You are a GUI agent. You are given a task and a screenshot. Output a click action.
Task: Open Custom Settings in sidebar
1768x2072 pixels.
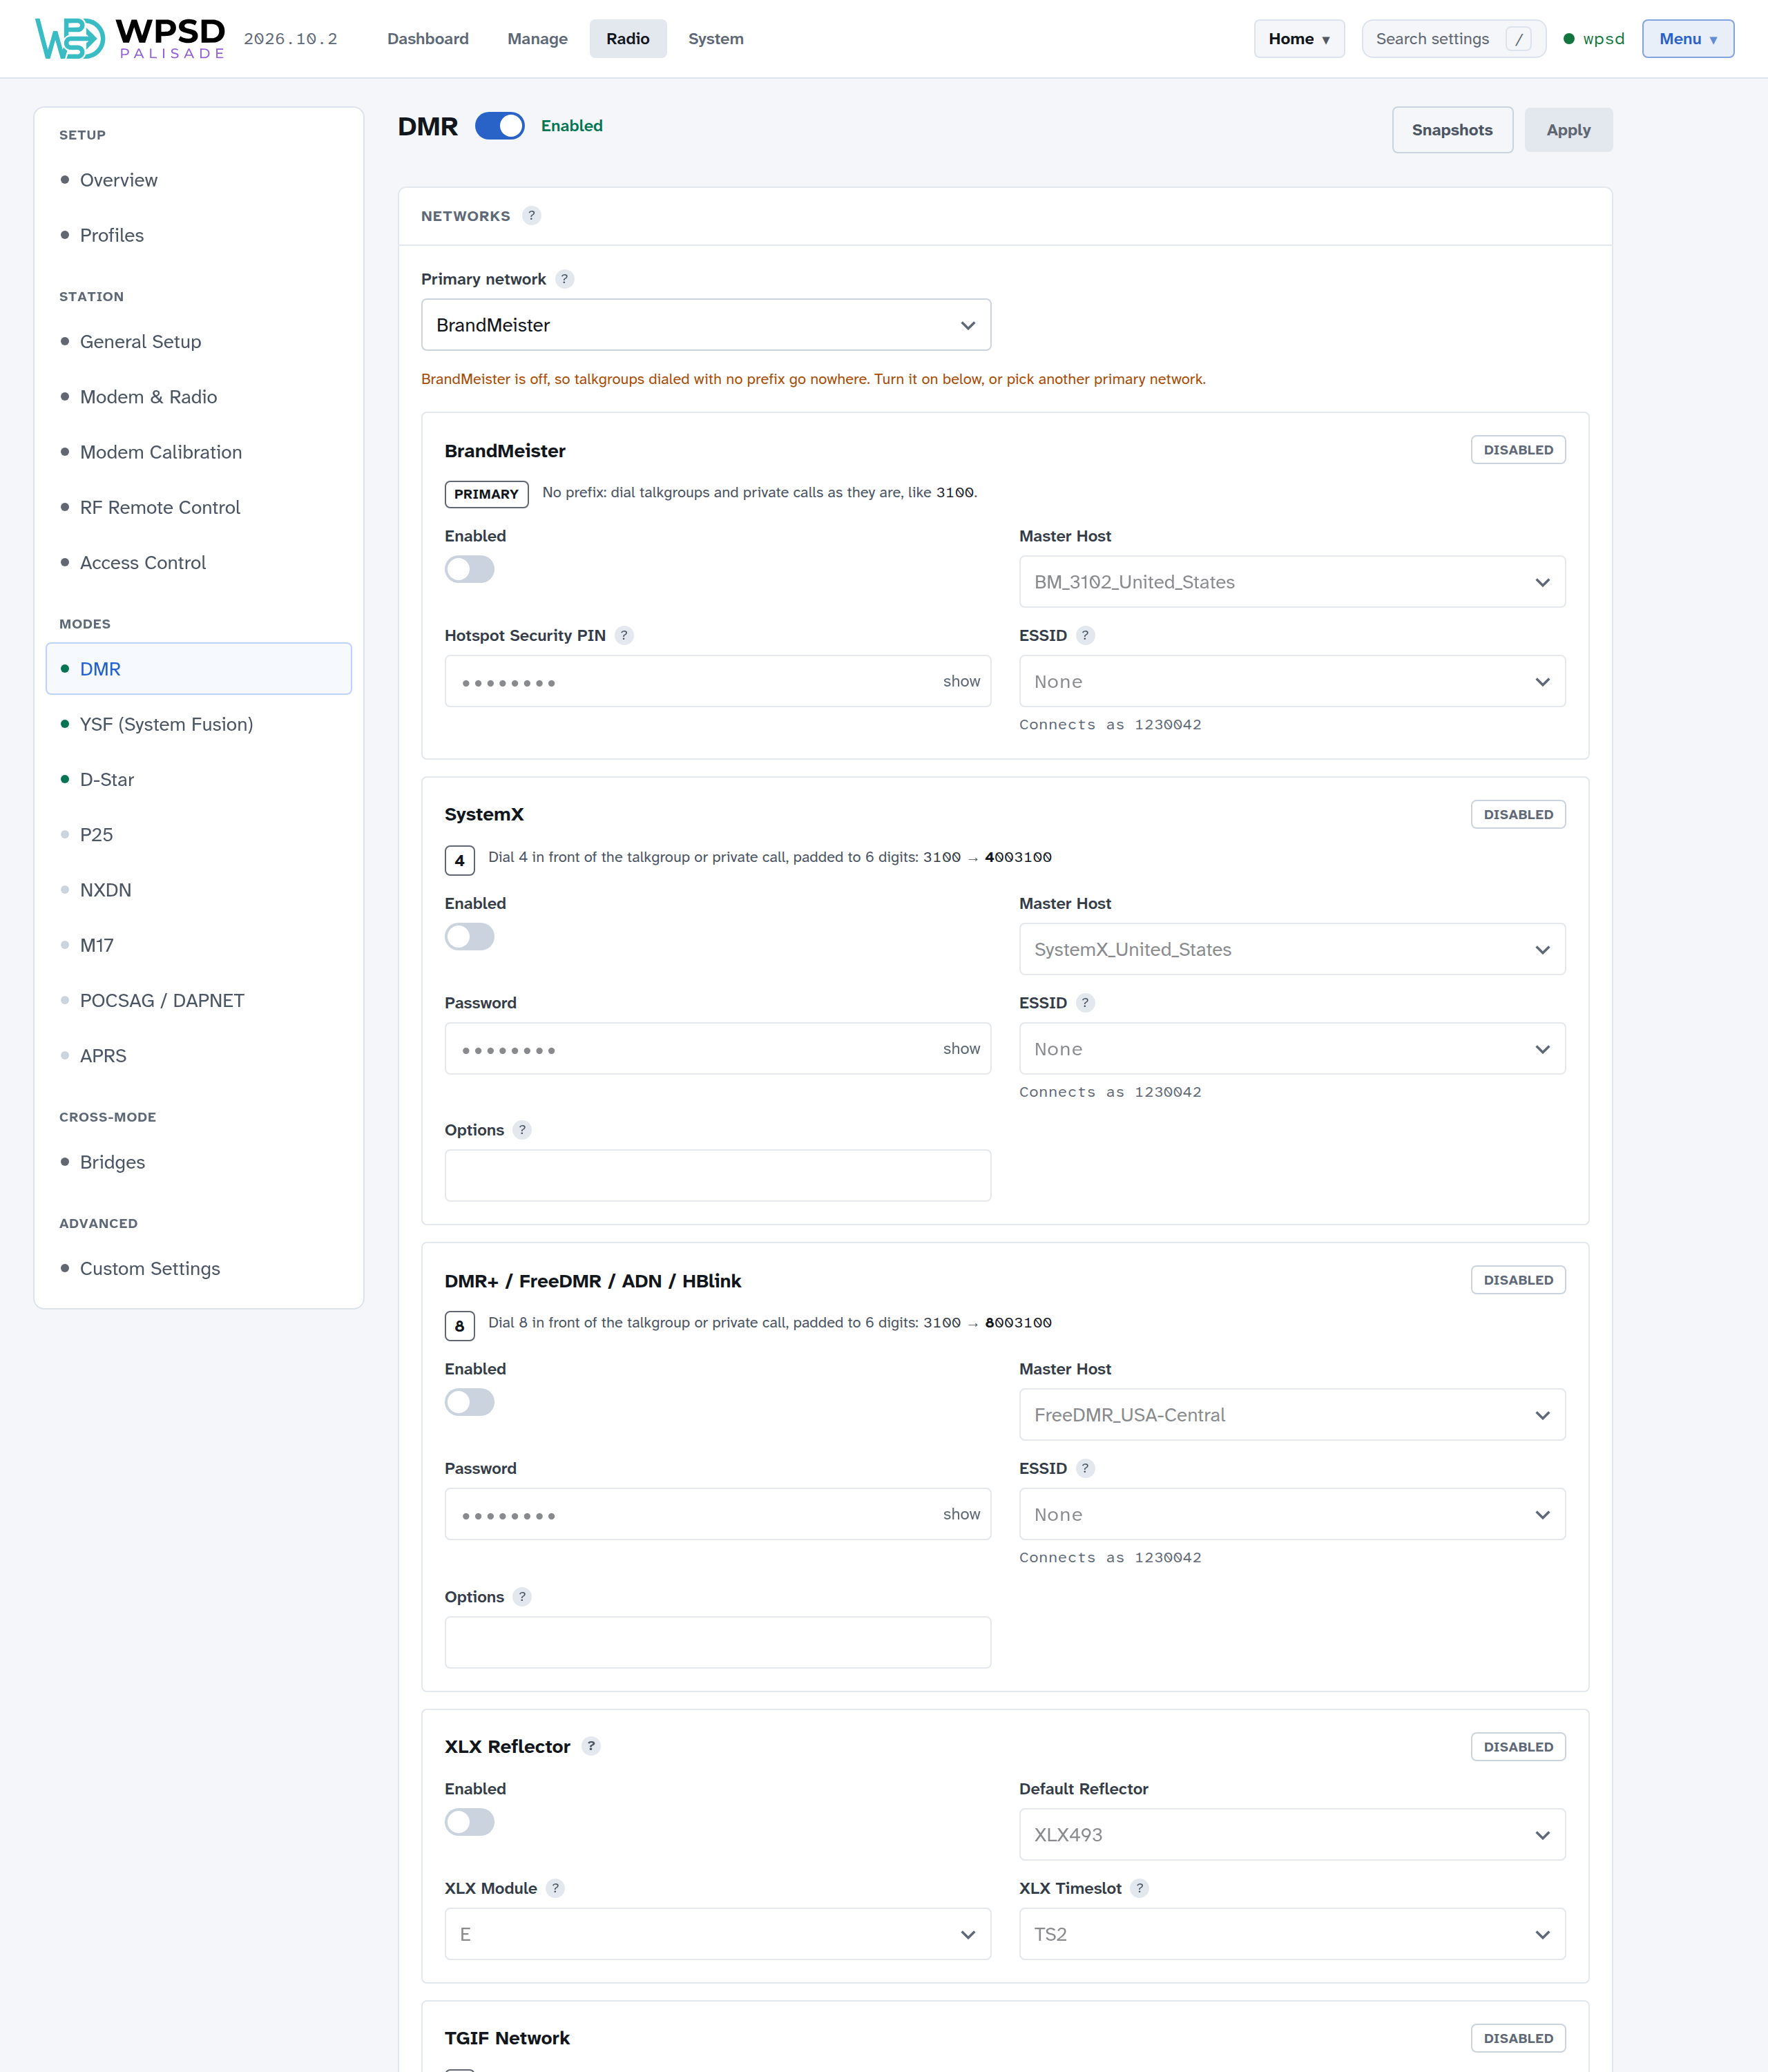[x=199, y=1268]
